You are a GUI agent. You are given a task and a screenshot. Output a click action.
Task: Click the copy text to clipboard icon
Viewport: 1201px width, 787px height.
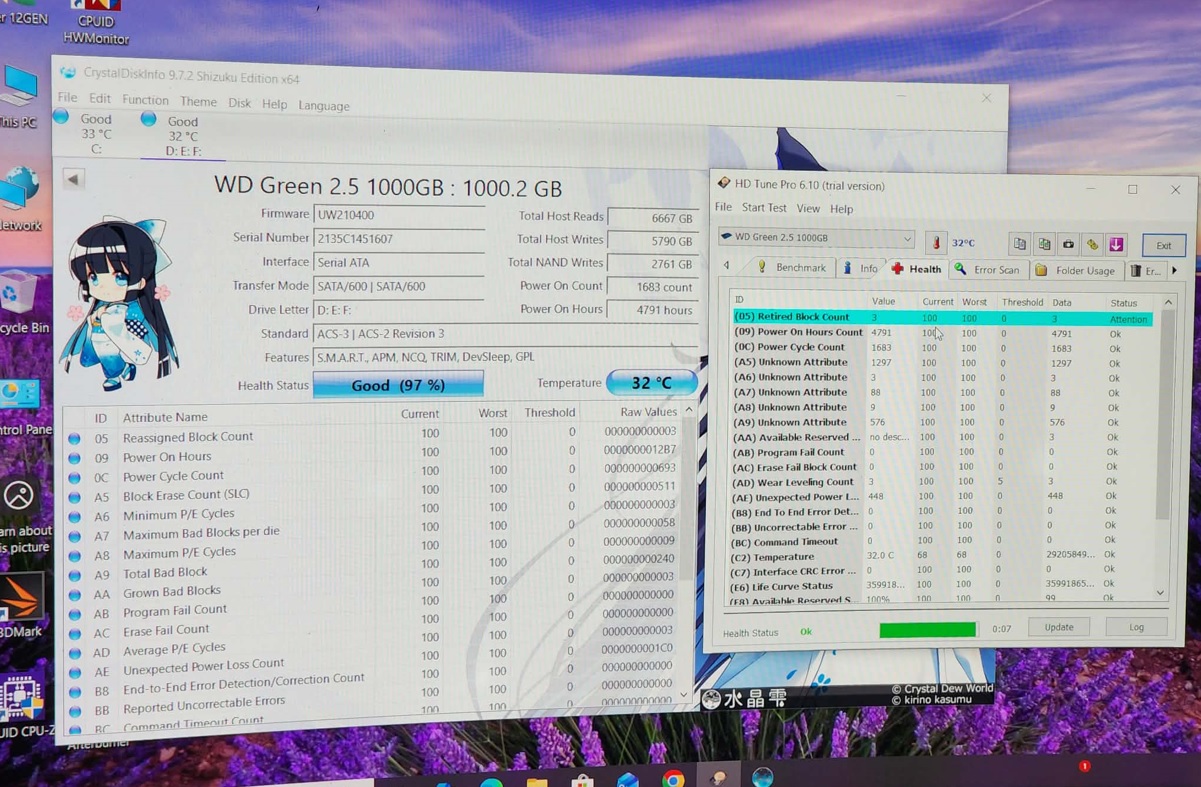coord(1020,244)
